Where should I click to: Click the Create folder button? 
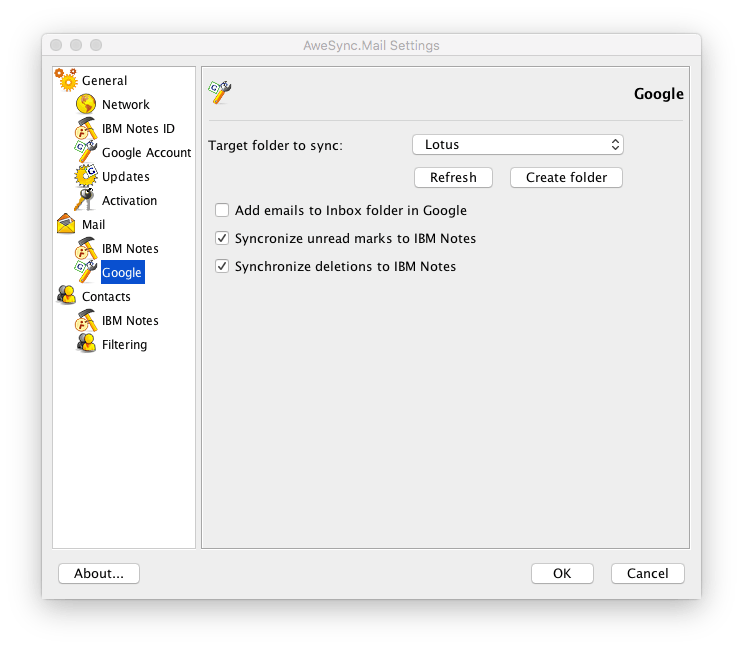point(566,177)
